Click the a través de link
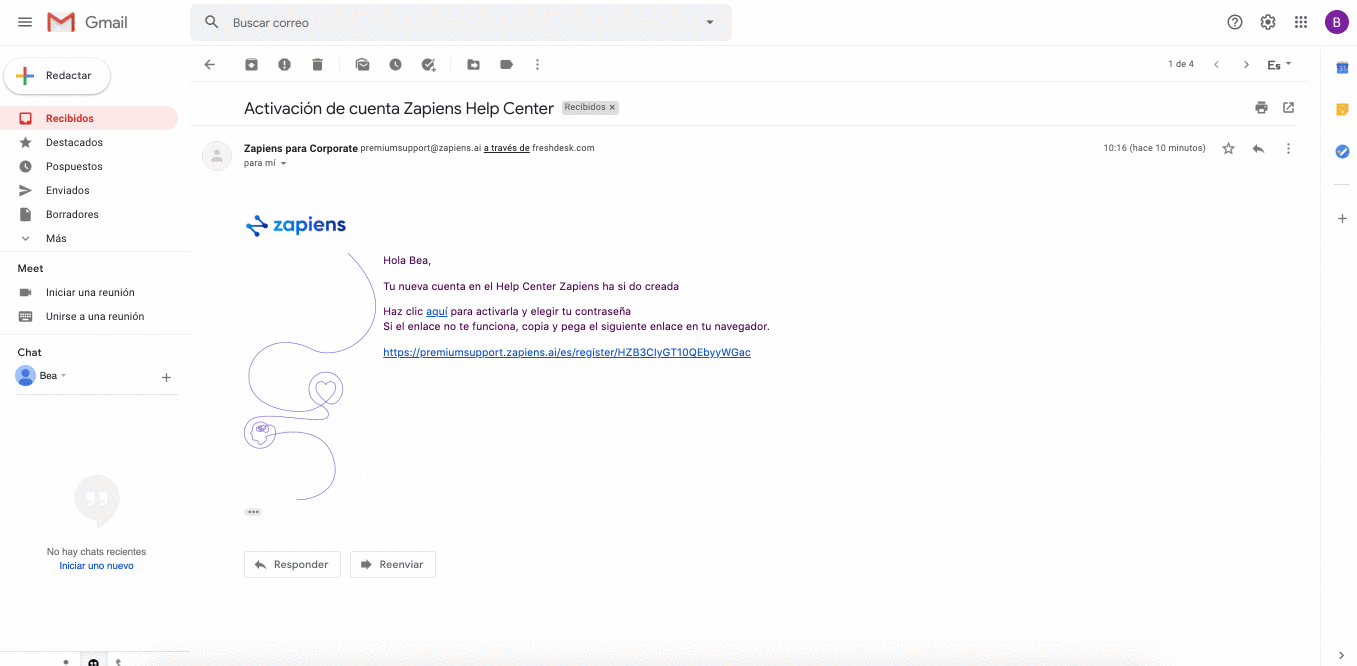 [507, 148]
